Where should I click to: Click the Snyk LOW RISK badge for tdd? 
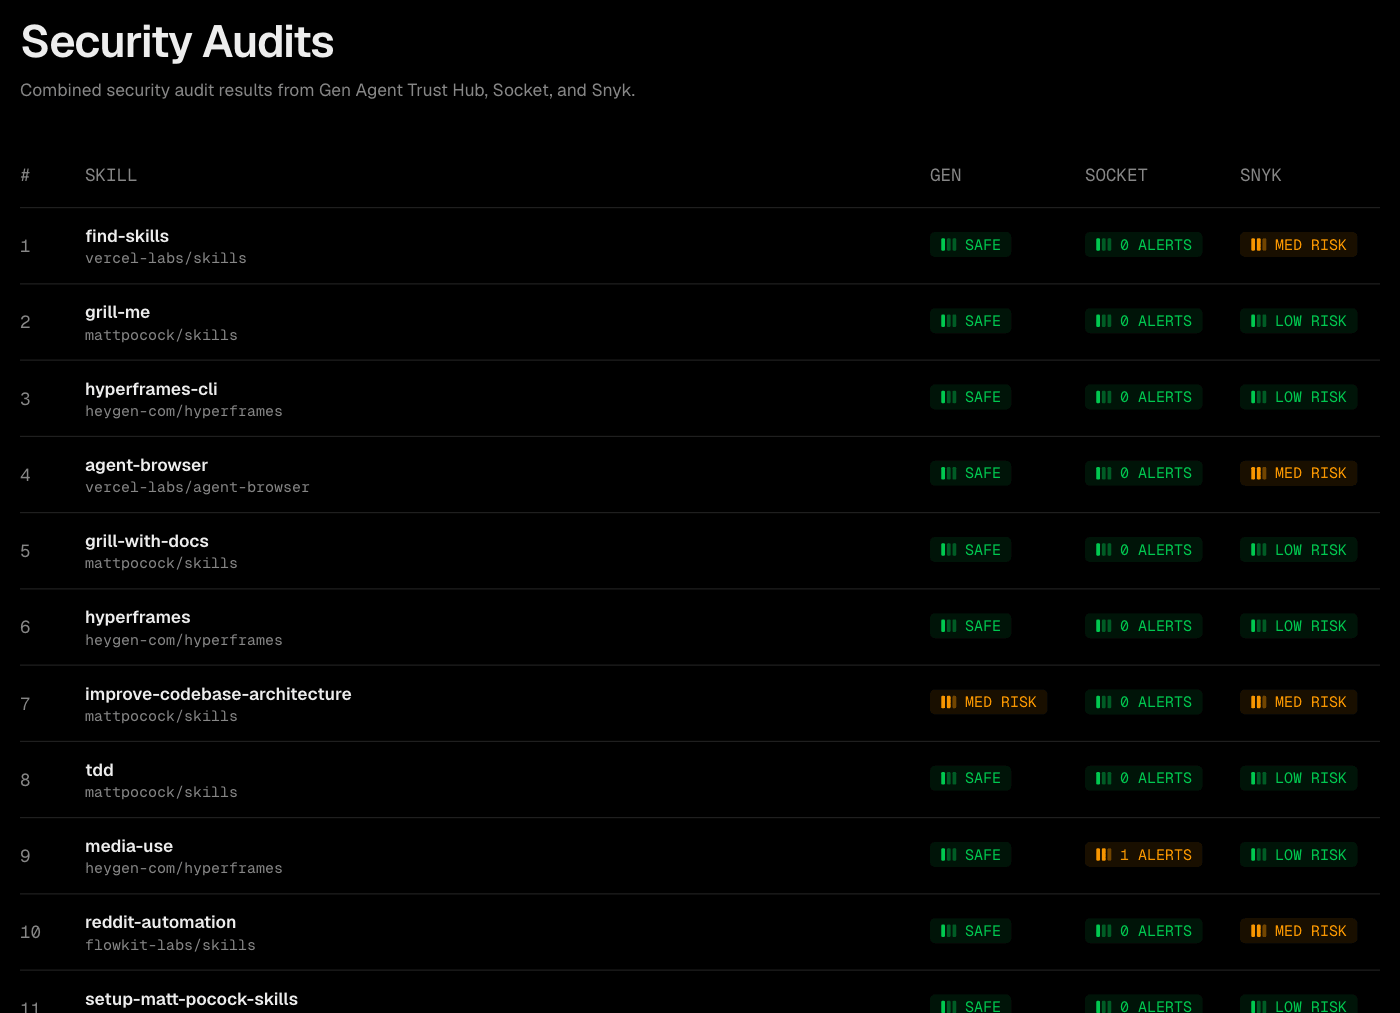pyautogui.click(x=1298, y=778)
